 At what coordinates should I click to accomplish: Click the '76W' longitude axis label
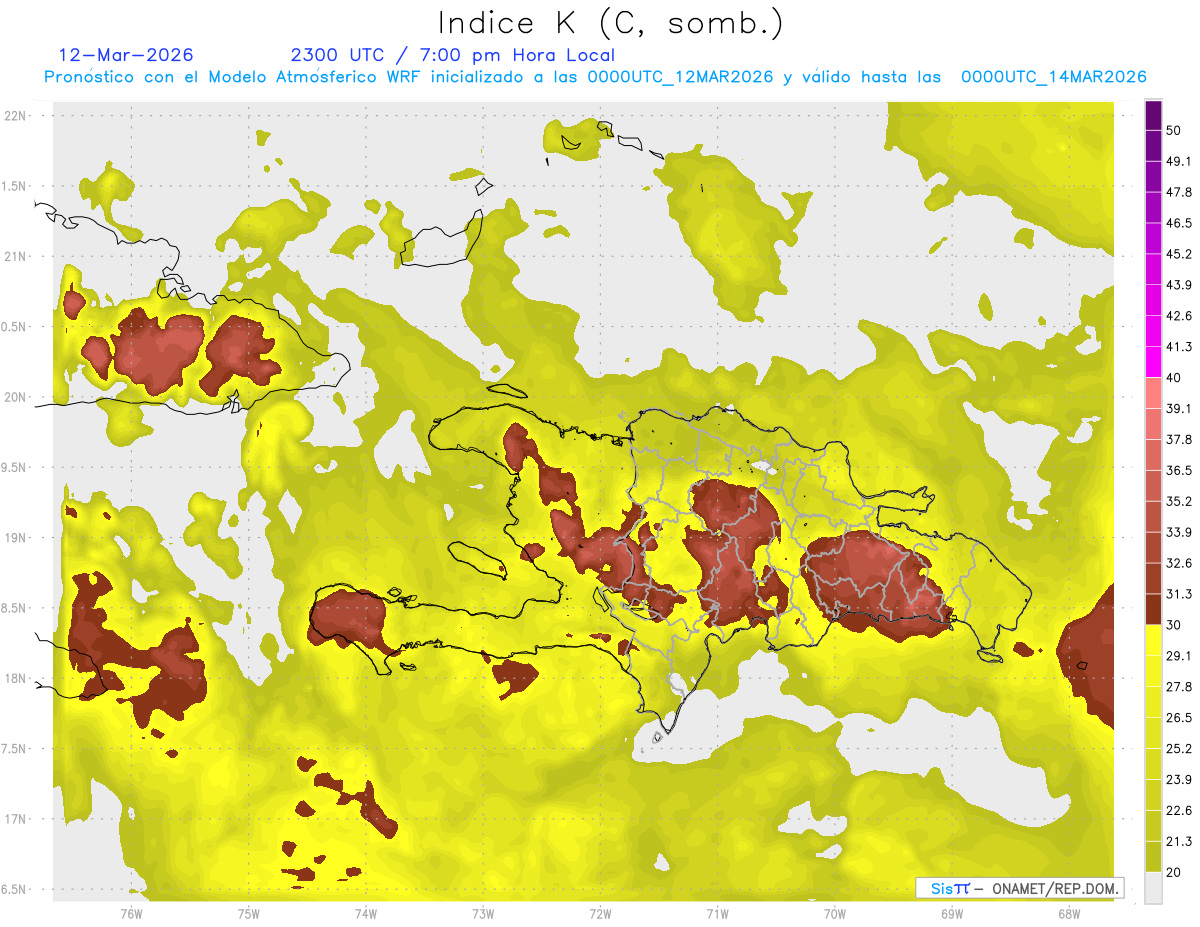[x=132, y=915]
